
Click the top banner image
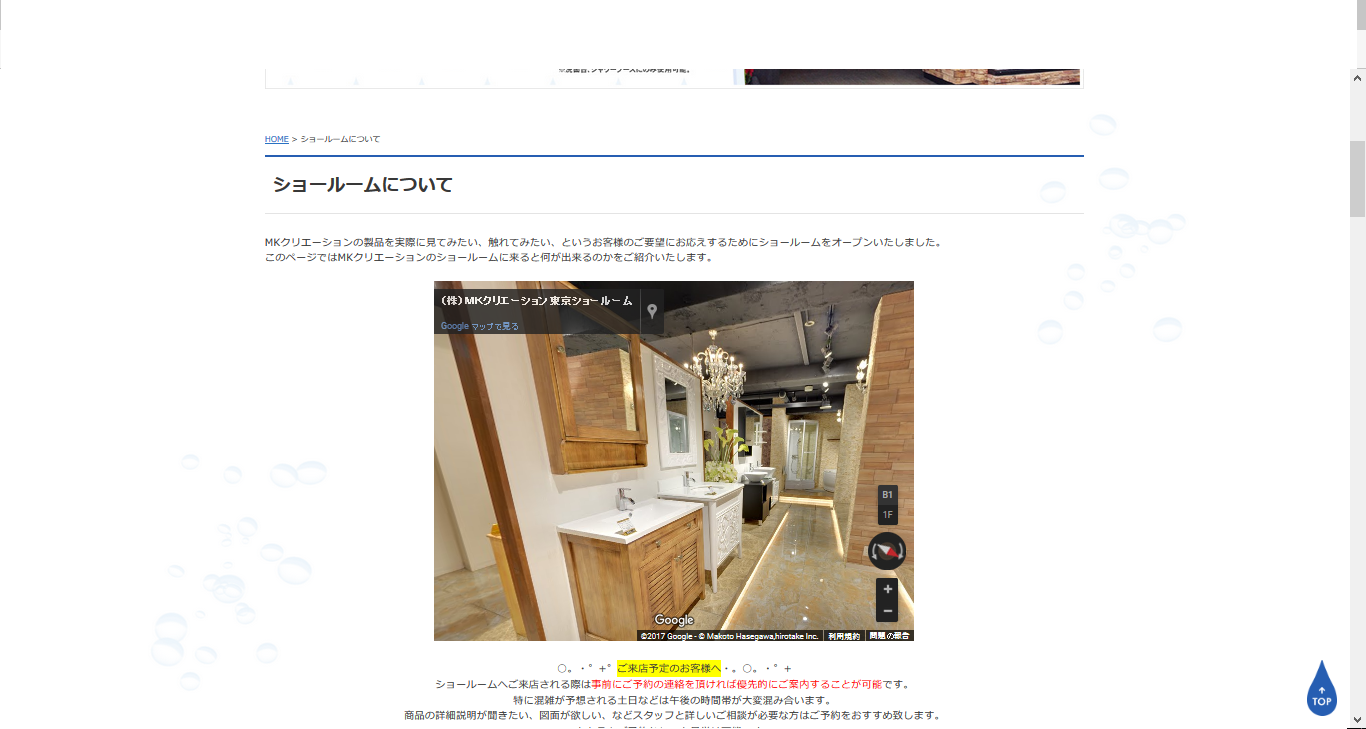point(674,77)
